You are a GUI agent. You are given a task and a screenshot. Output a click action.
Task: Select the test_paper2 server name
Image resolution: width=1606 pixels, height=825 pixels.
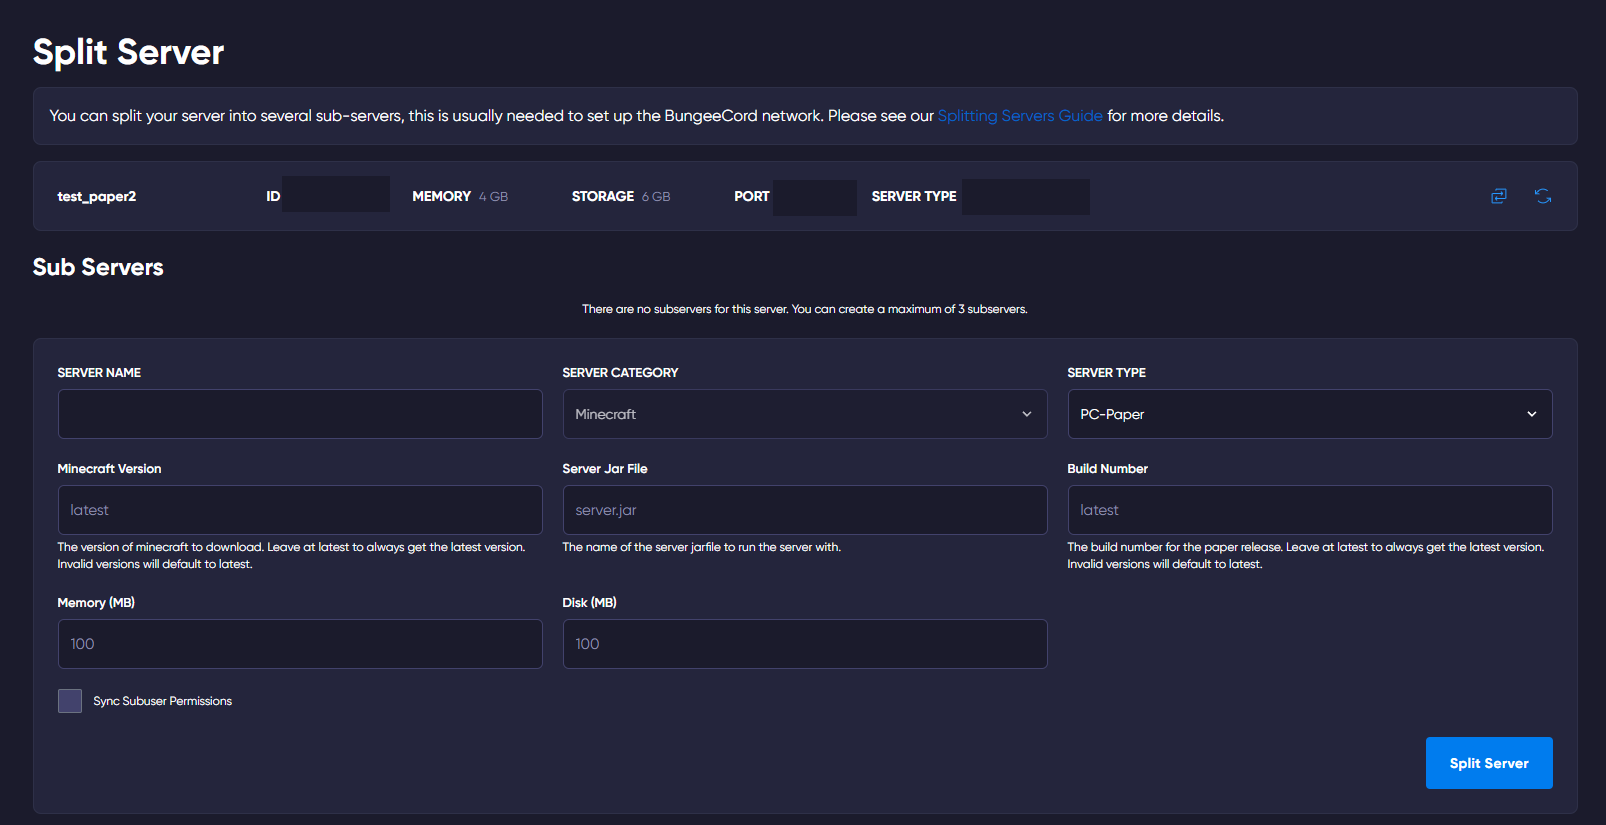click(x=97, y=196)
